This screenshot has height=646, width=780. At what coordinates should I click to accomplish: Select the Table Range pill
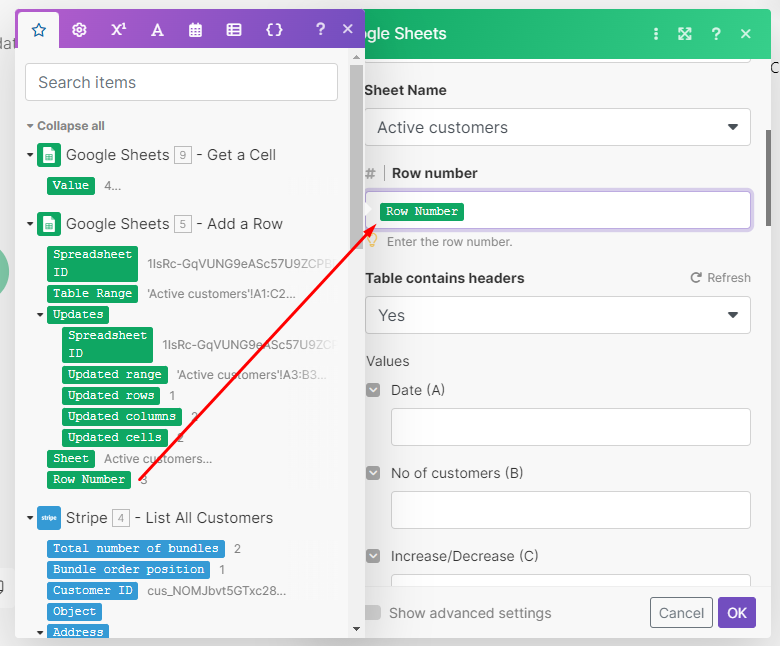[93, 294]
